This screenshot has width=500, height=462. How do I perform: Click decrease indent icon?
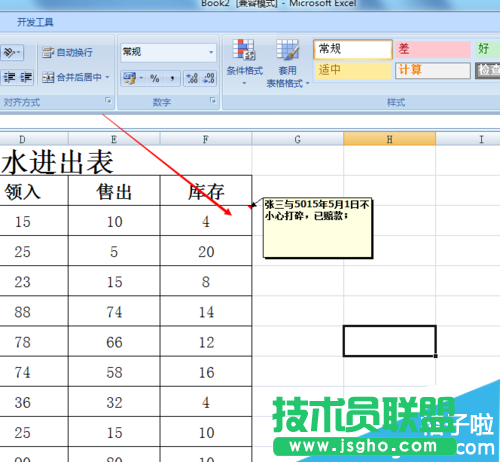point(9,77)
